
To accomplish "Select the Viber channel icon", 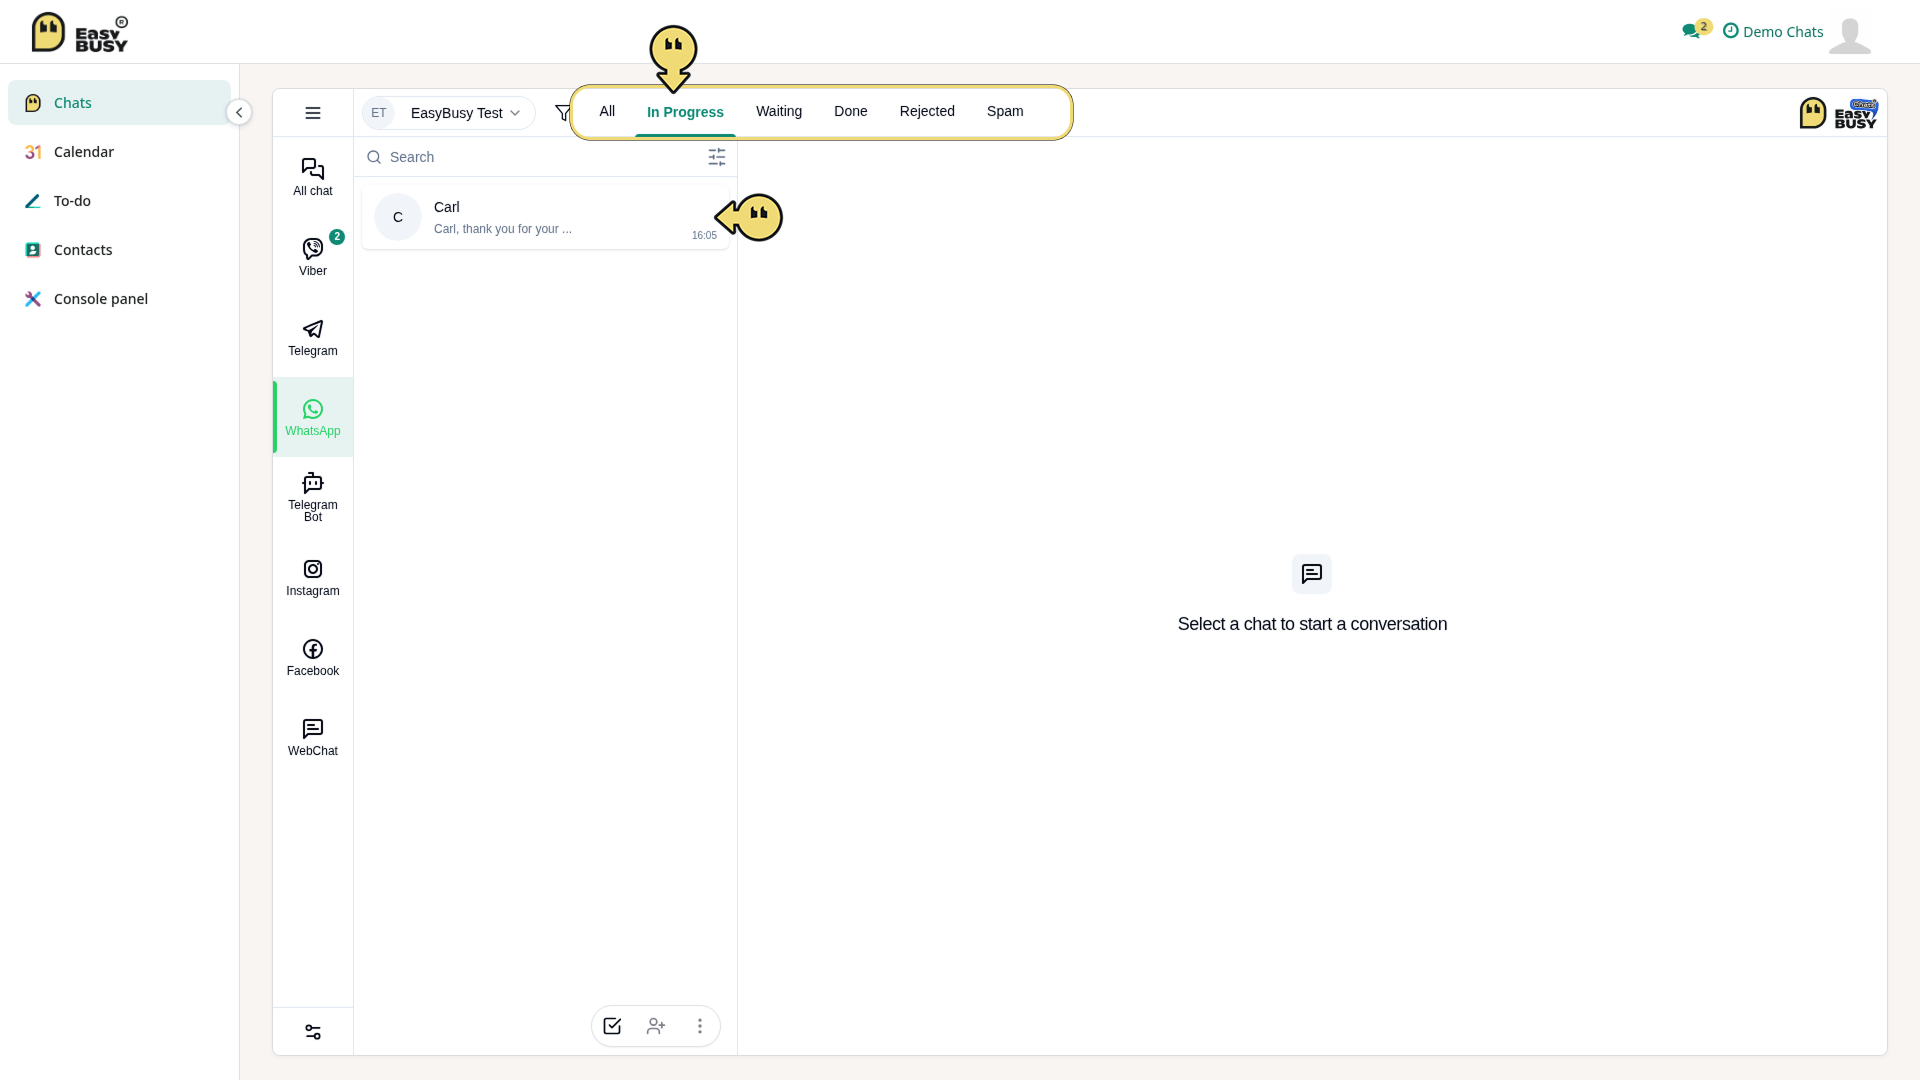I will (313, 249).
